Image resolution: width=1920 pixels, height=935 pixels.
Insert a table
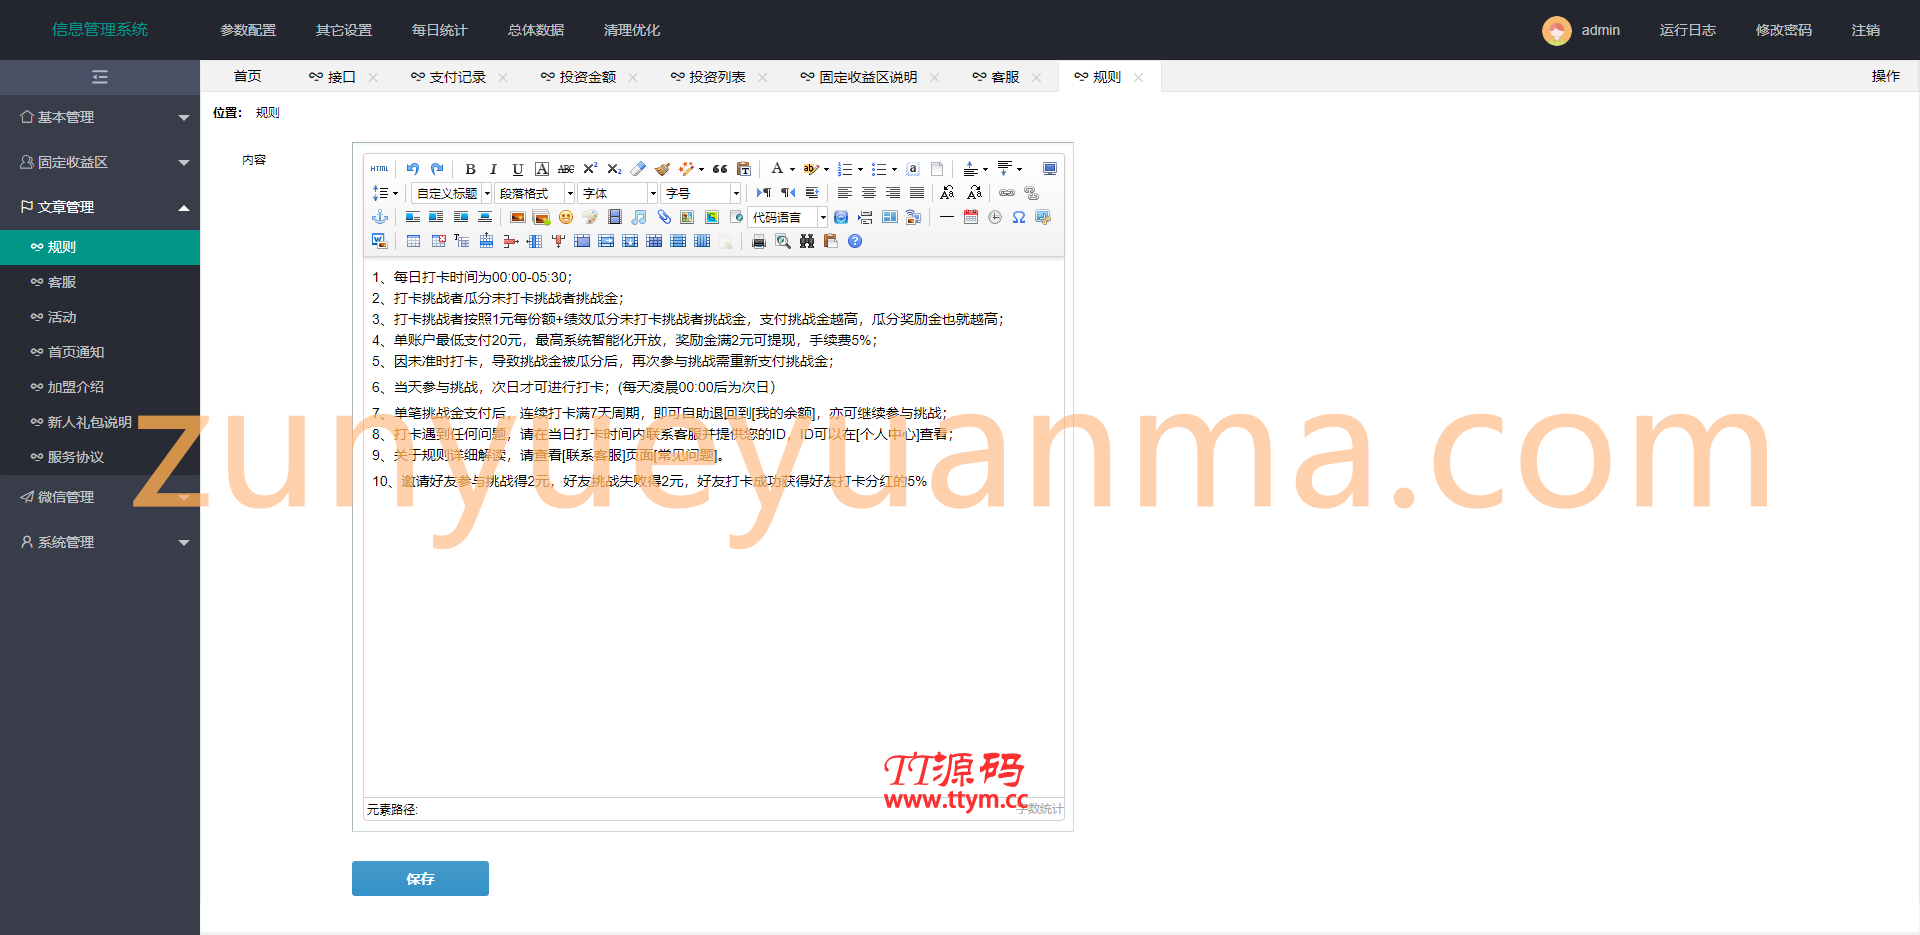(413, 241)
